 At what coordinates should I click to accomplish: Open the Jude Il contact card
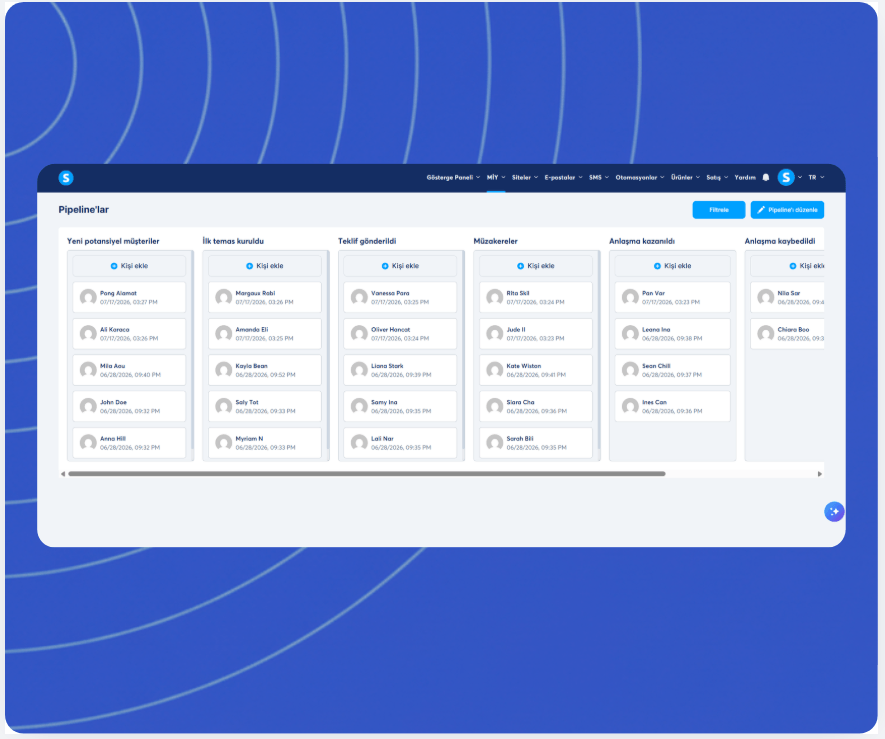click(536, 333)
